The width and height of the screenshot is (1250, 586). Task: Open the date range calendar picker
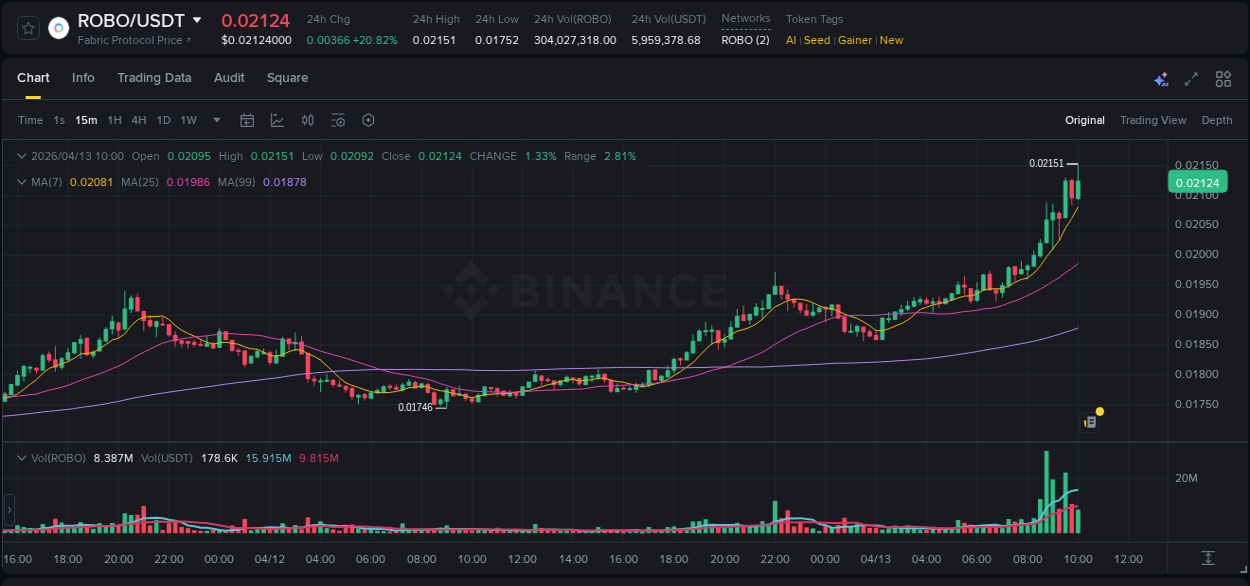click(247, 120)
